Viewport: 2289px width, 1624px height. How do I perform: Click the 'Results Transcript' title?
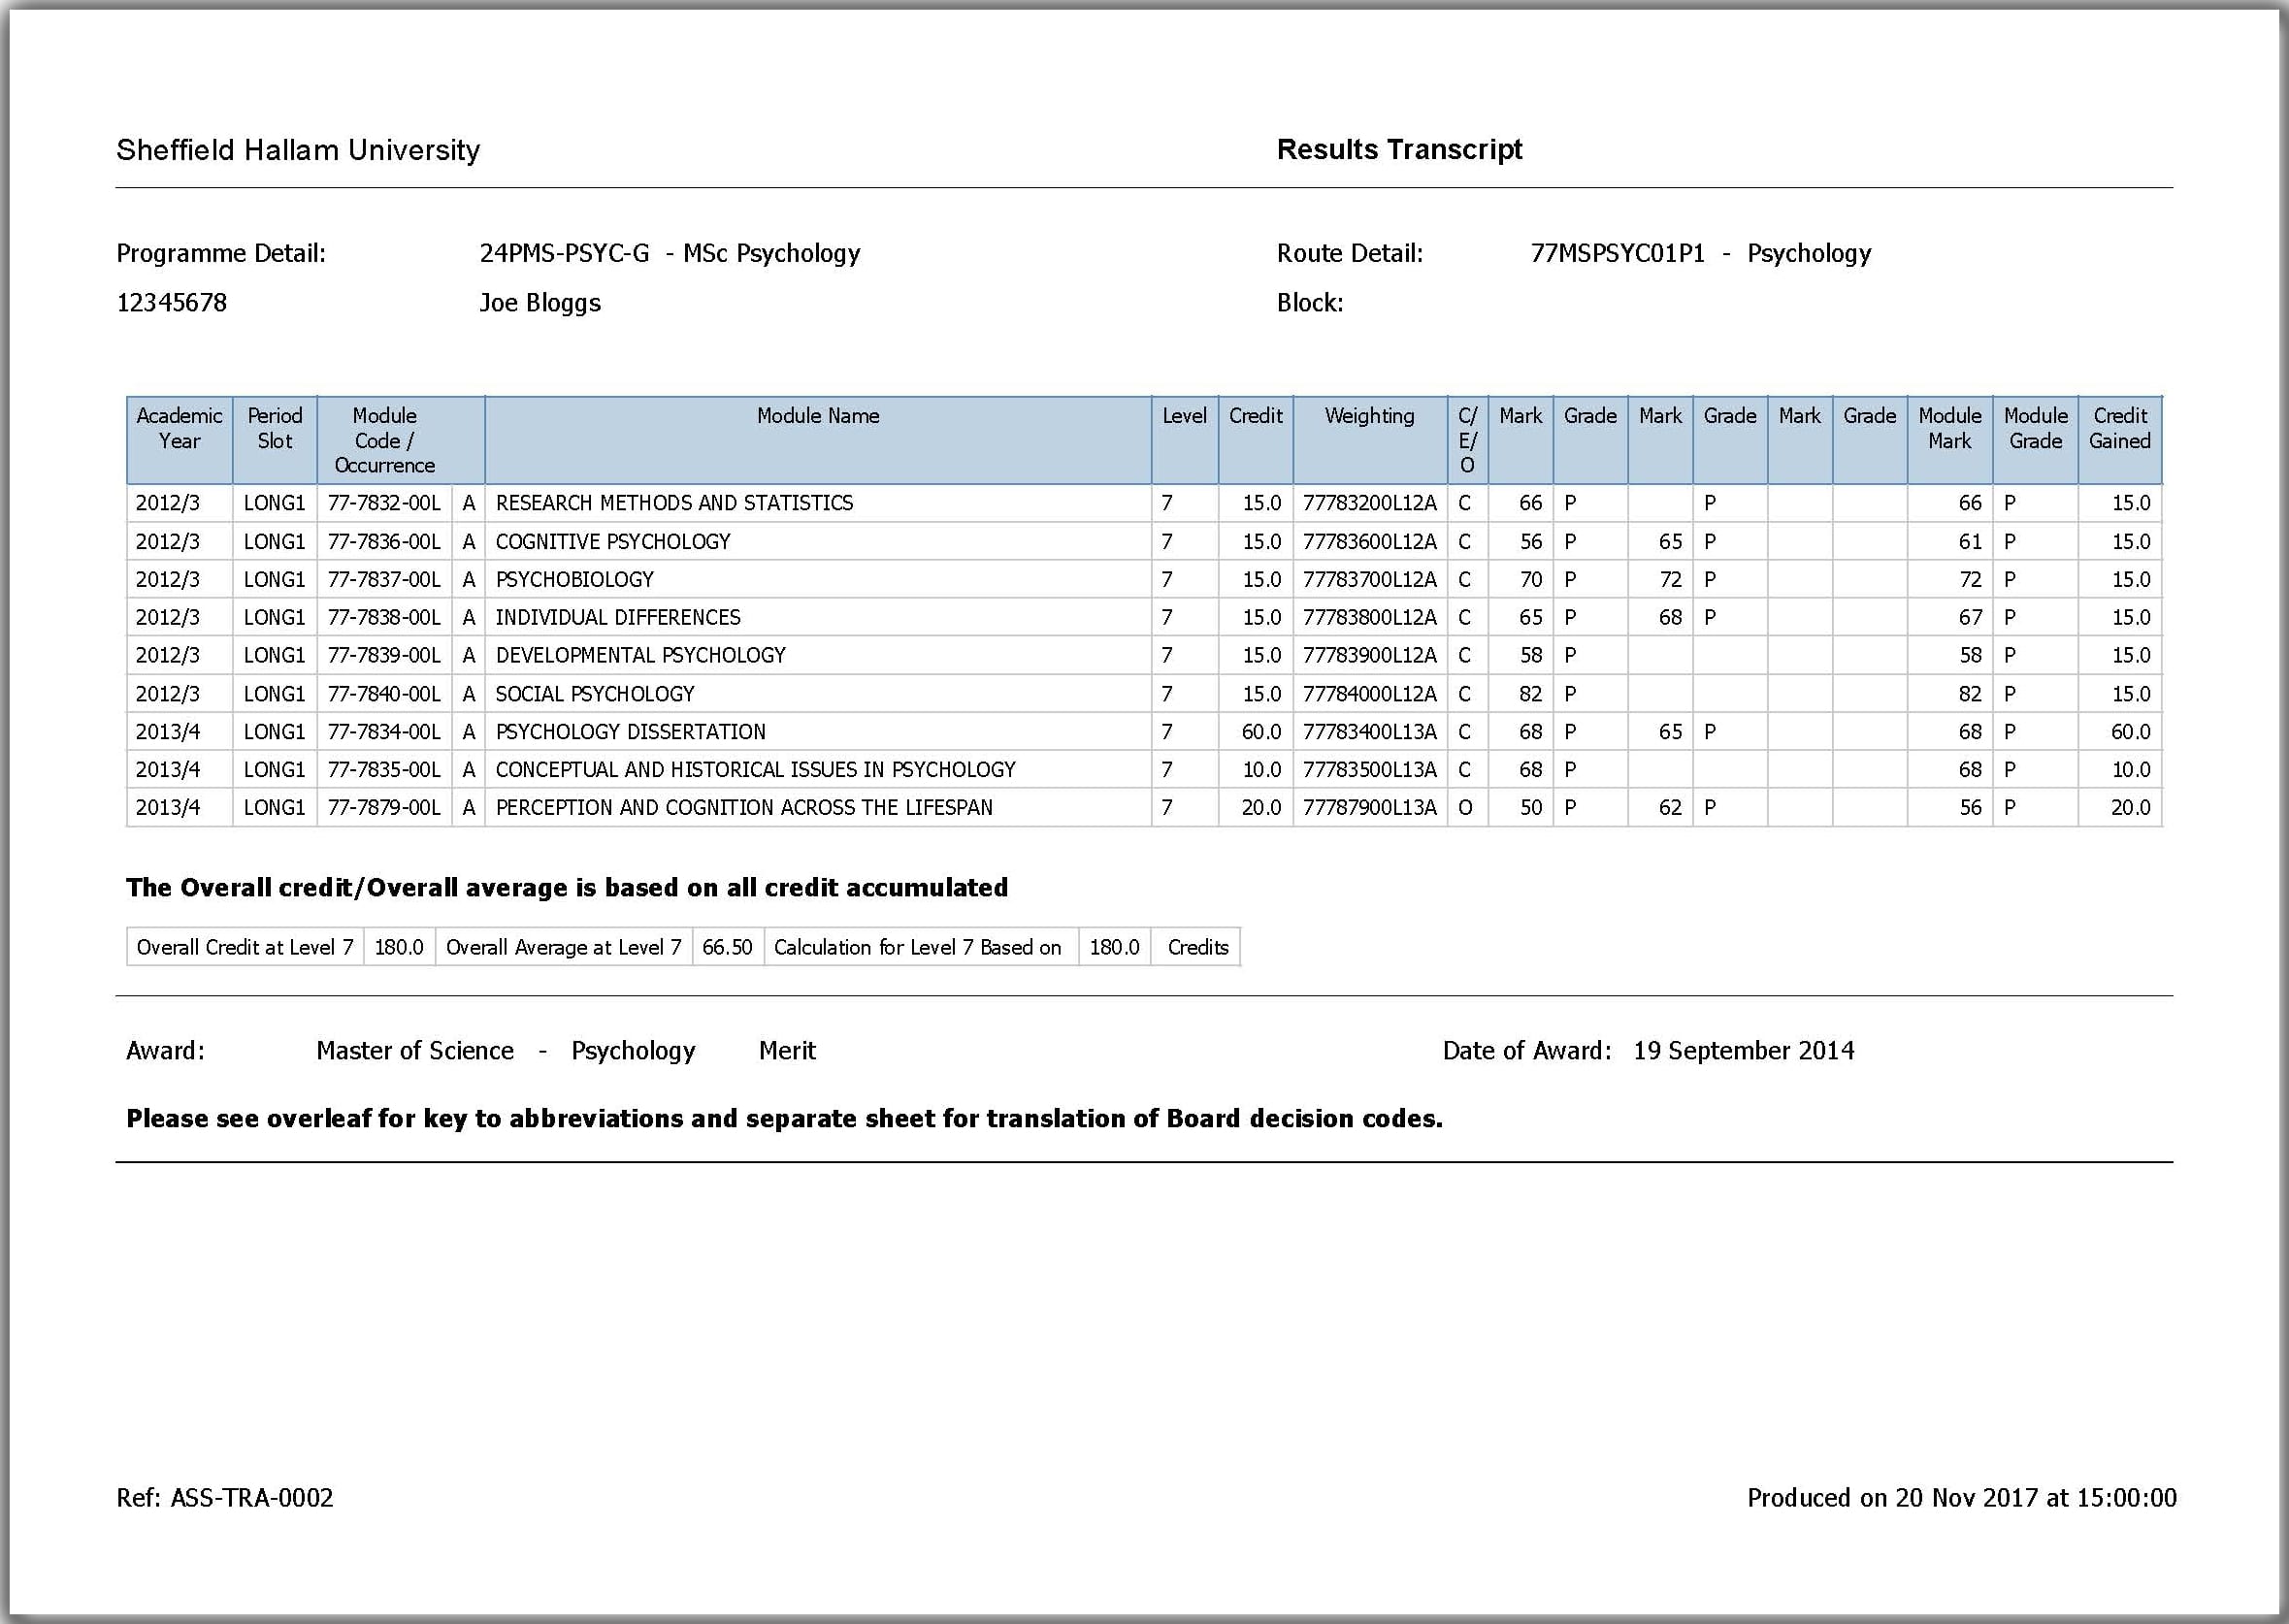(1399, 149)
